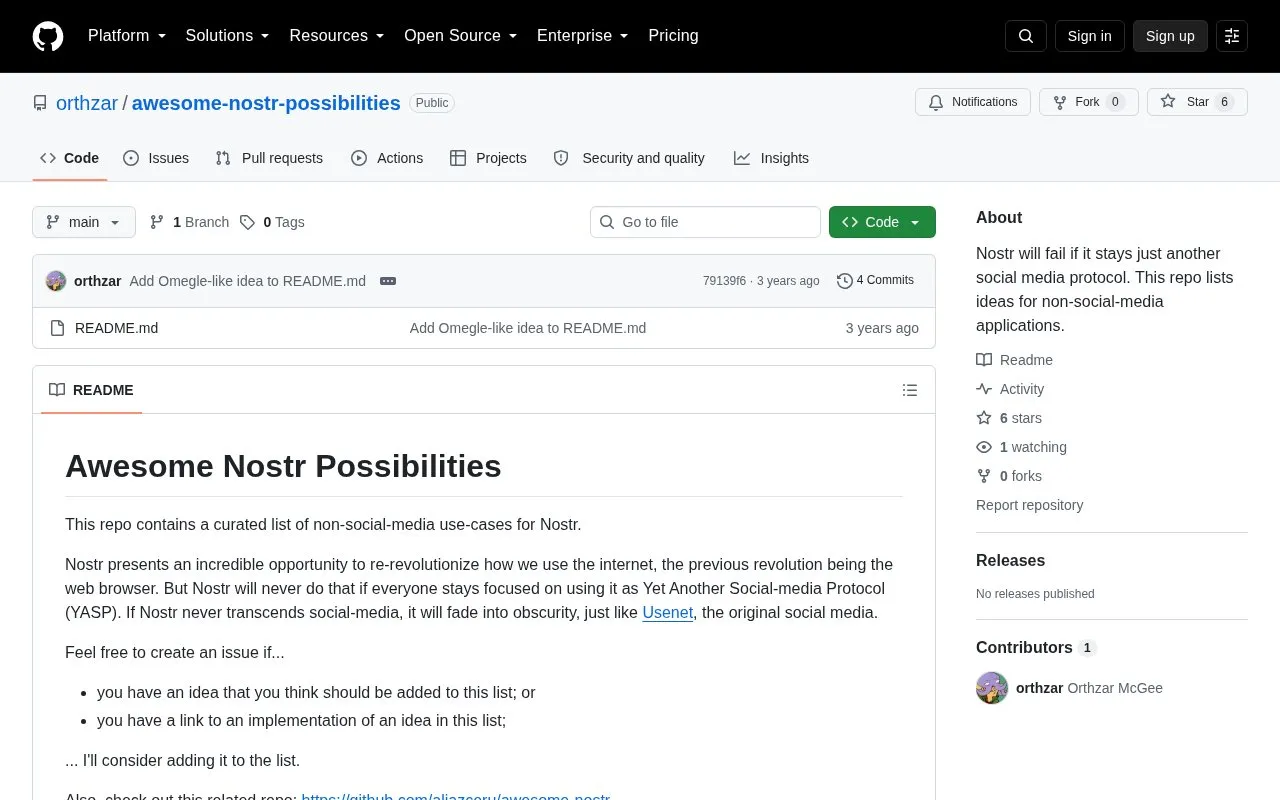This screenshot has width=1280, height=800.
Task: Click the pulse icon next to Activity
Action: (x=984, y=389)
